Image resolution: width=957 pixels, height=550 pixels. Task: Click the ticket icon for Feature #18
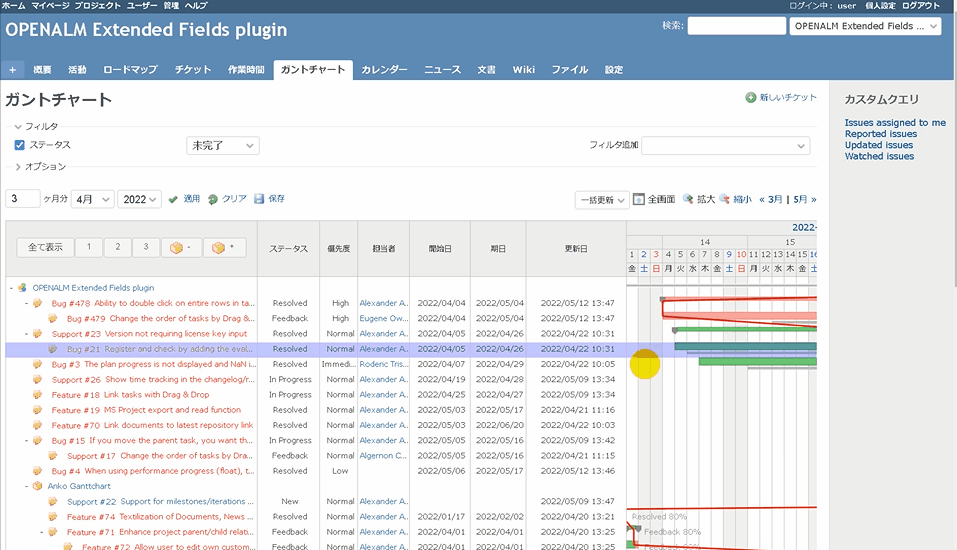37,394
